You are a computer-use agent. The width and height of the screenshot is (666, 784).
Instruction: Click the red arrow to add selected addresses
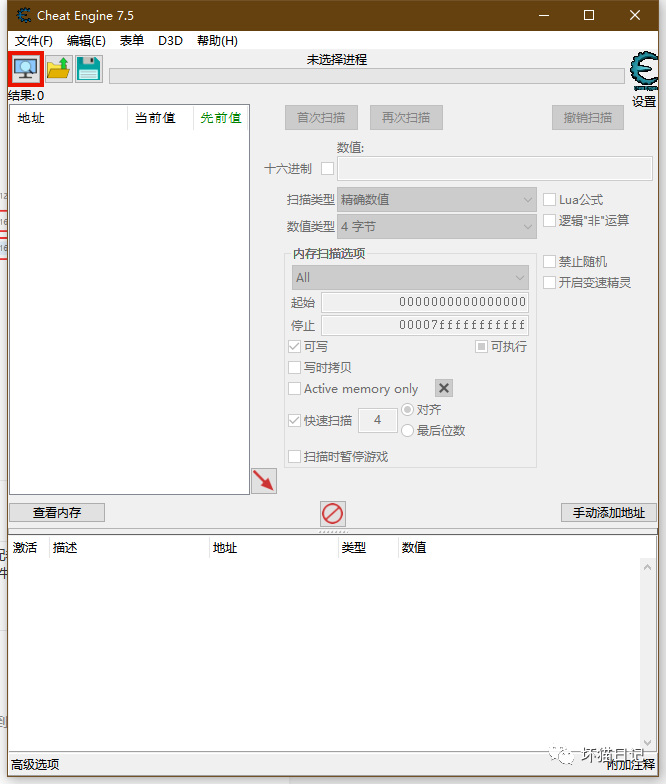(x=264, y=481)
